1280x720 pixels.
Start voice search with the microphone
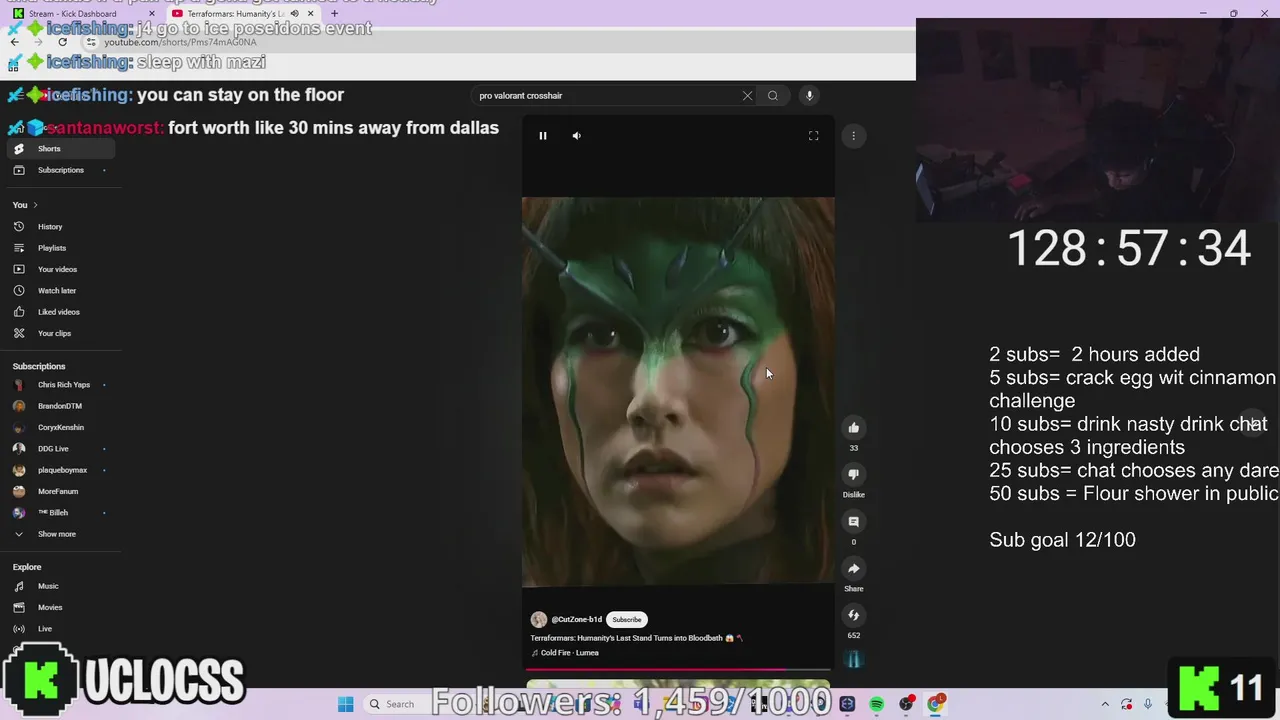pyautogui.click(x=810, y=96)
